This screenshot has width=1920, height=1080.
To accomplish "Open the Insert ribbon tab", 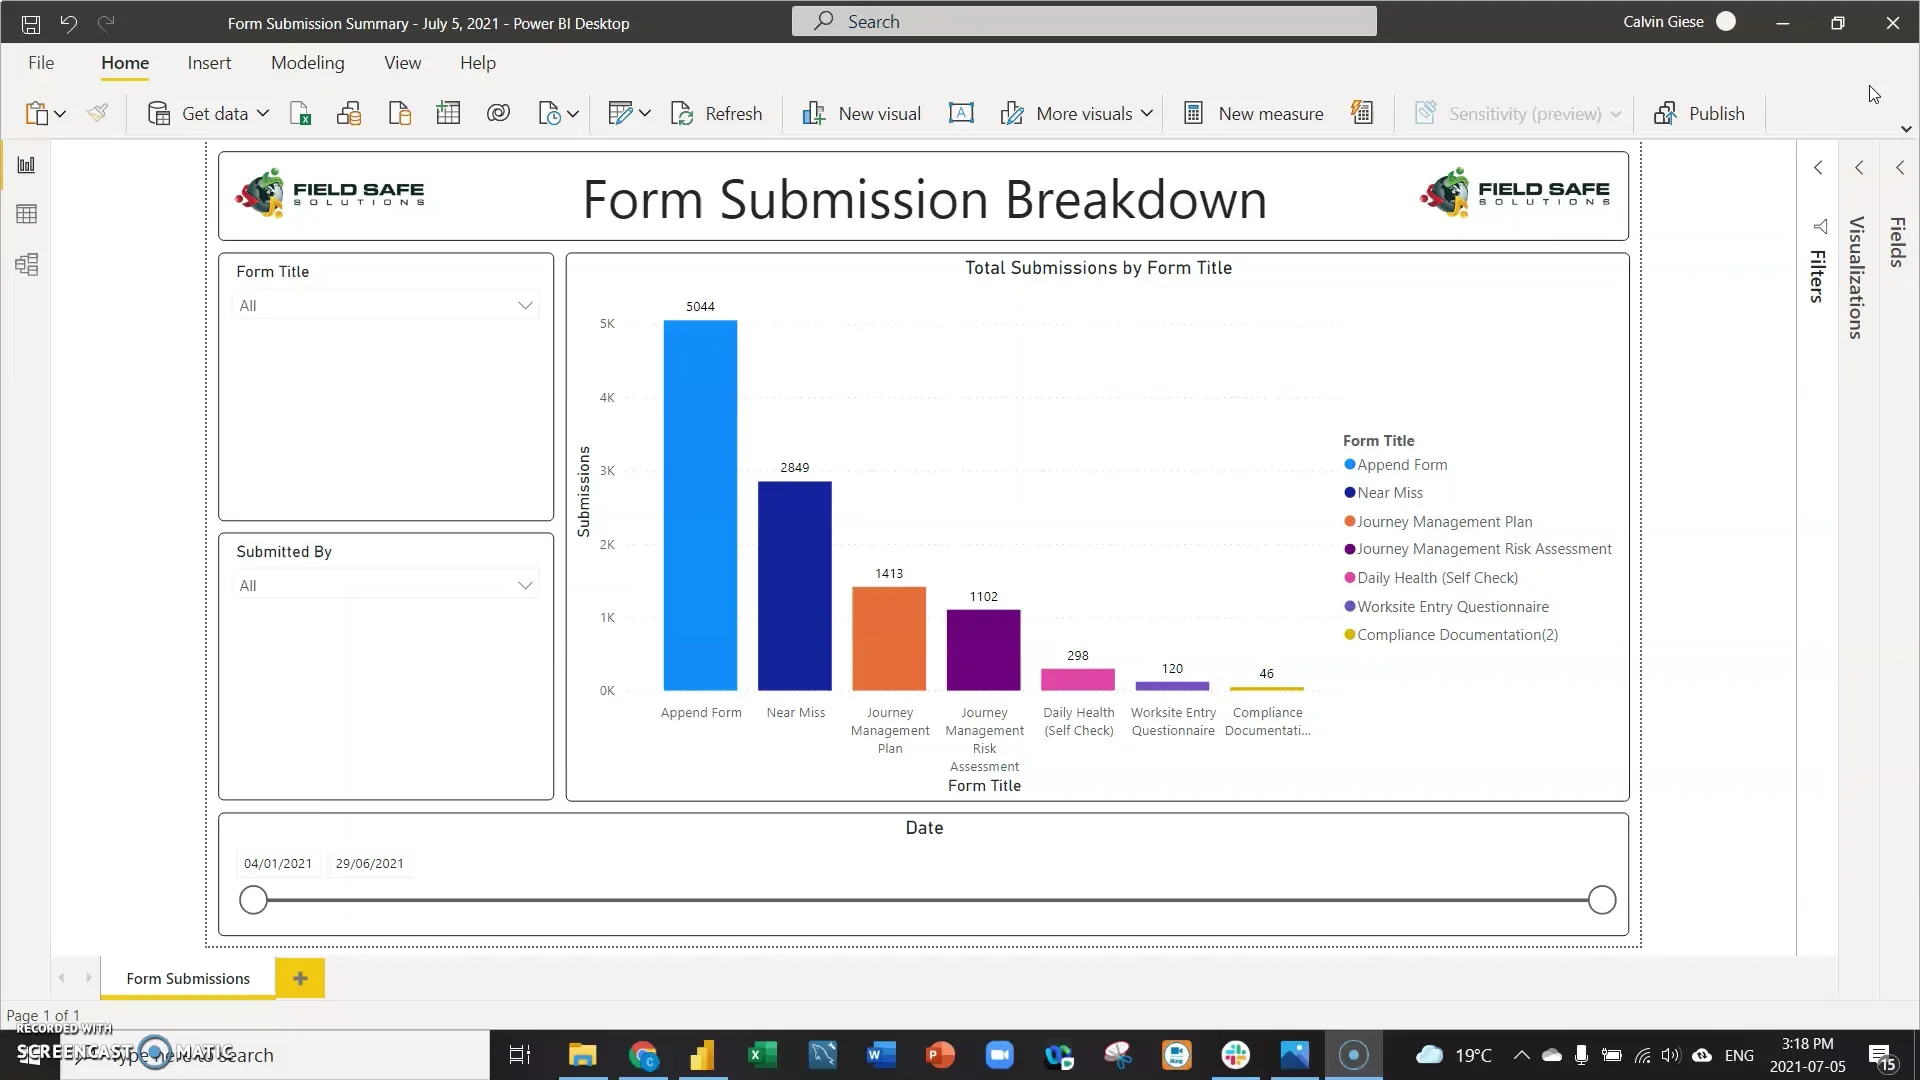I will point(209,63).
